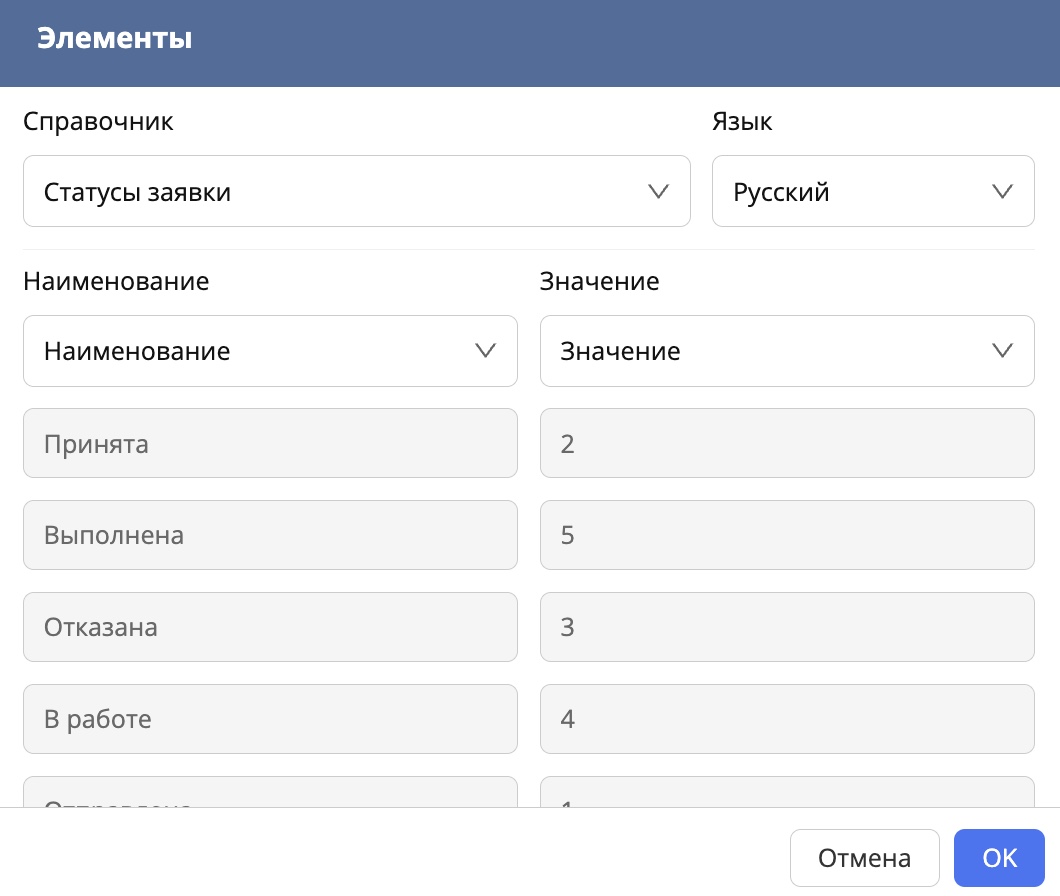
Task: Click the value field containing 5
Action: coord(787,535)
